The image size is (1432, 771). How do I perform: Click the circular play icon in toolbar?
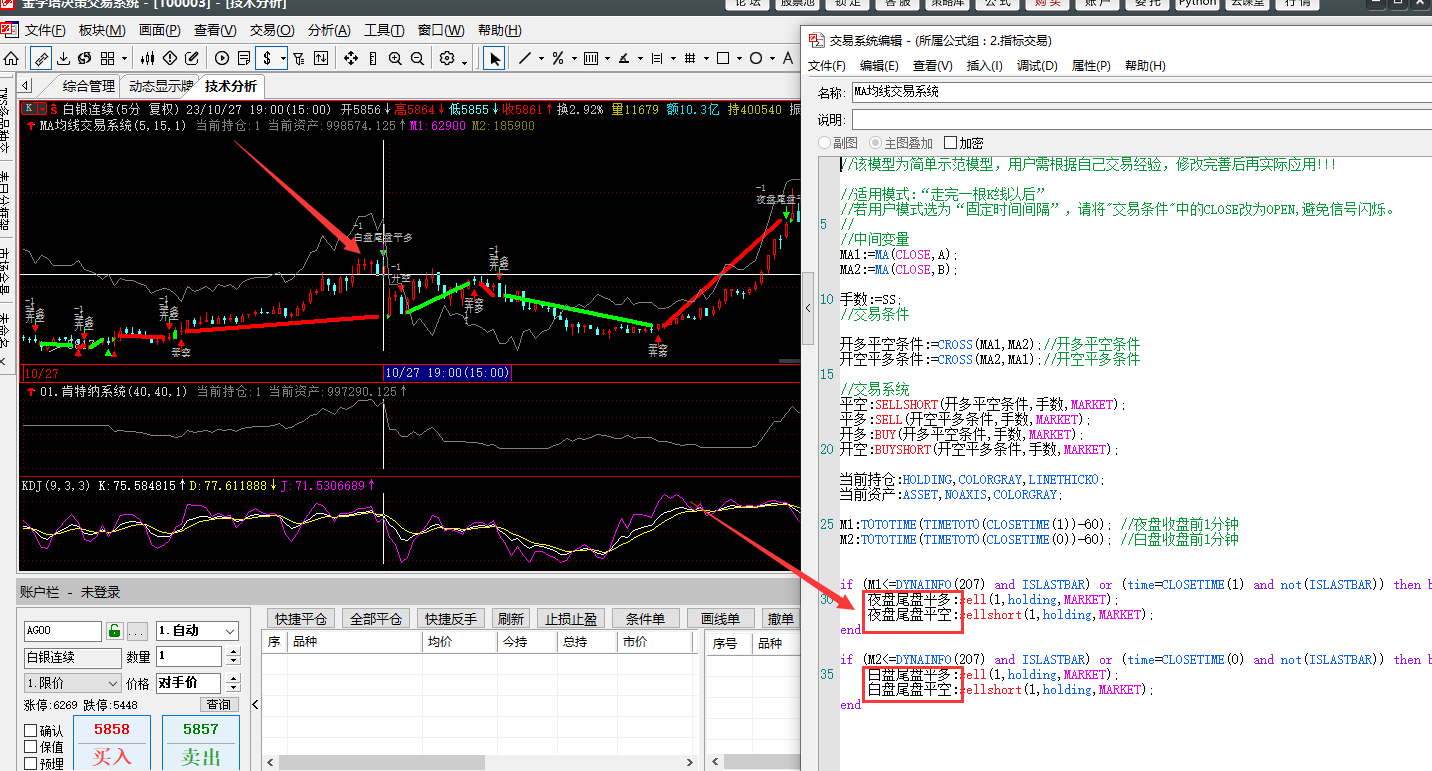click(222, 58)
